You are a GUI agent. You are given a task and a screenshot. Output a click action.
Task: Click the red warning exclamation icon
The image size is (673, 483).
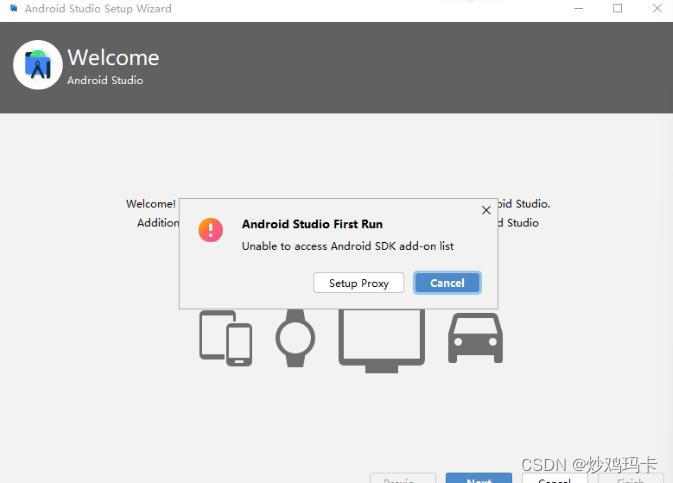[210, 230]
